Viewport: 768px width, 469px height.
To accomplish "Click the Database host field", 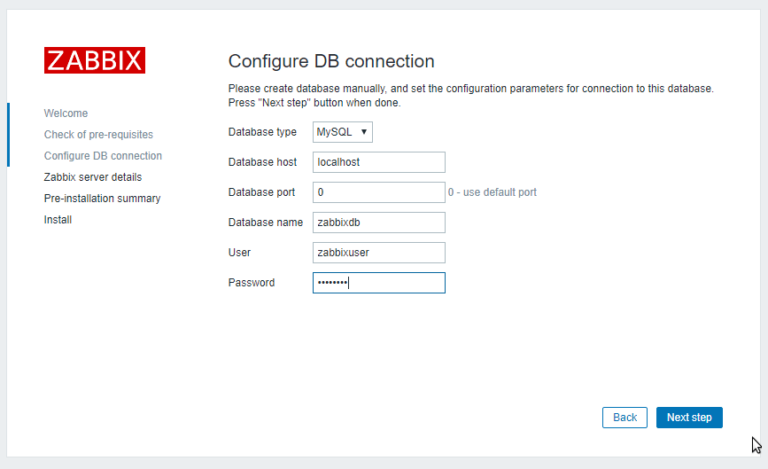I will [378, 162].
